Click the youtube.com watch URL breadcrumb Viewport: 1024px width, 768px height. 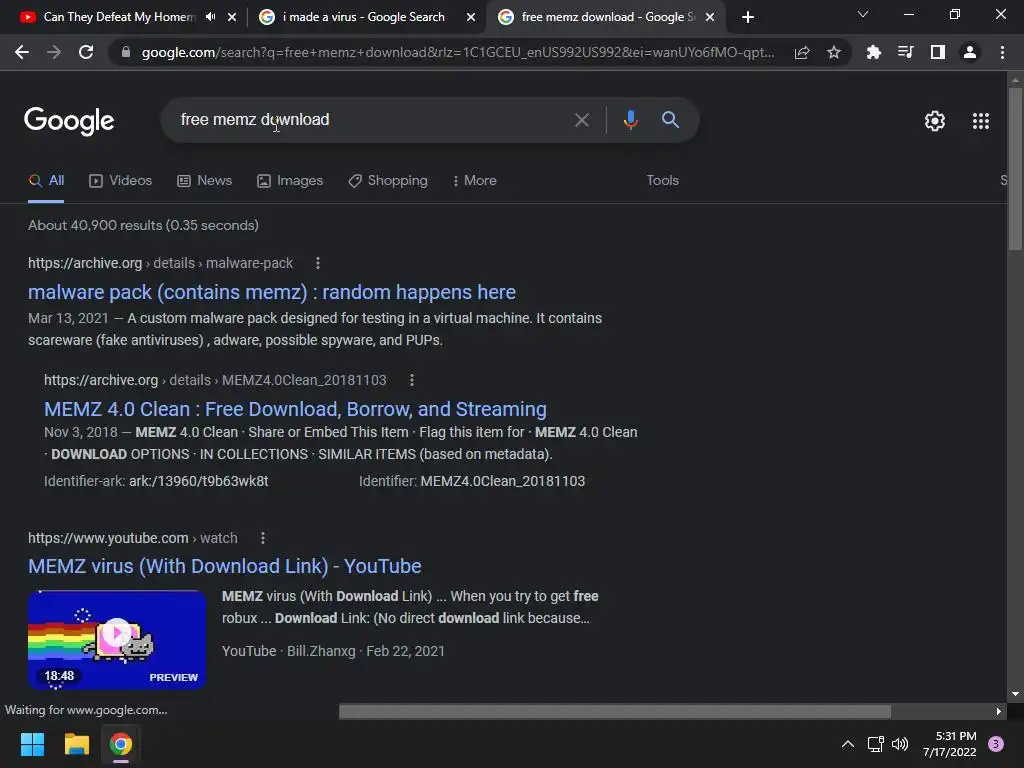tap(133, 538)
